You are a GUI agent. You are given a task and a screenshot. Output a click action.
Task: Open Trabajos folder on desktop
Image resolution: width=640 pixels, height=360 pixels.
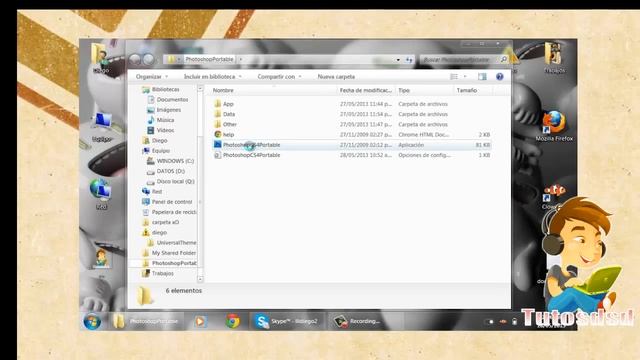[554, 58]
